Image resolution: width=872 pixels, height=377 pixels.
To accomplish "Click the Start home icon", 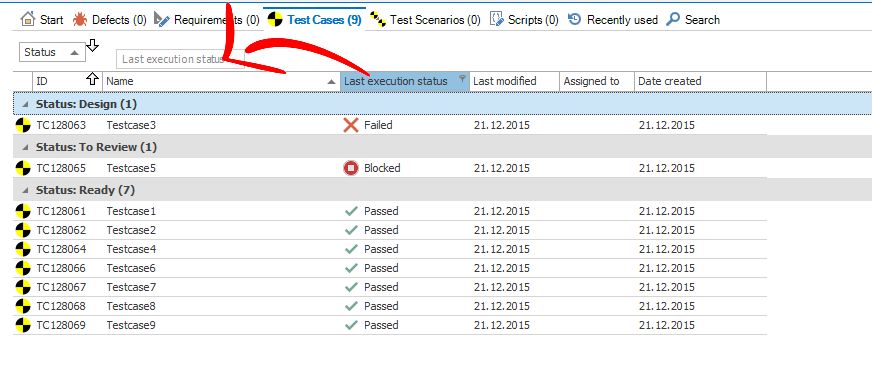I will point(27,19).
